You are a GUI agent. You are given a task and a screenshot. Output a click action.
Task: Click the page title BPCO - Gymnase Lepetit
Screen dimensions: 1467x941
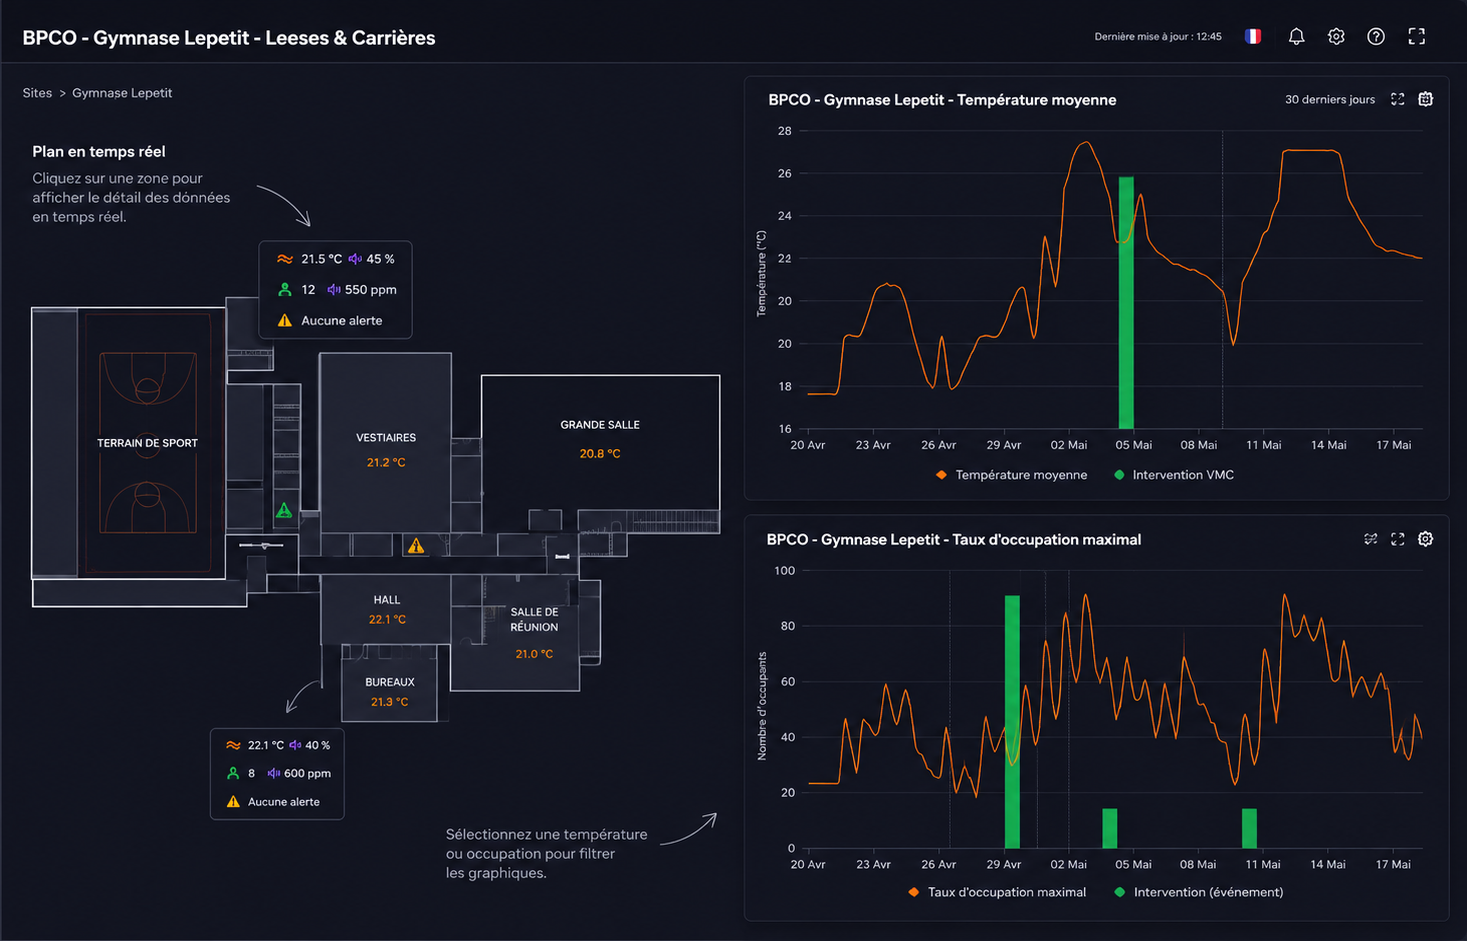[229, 38]
